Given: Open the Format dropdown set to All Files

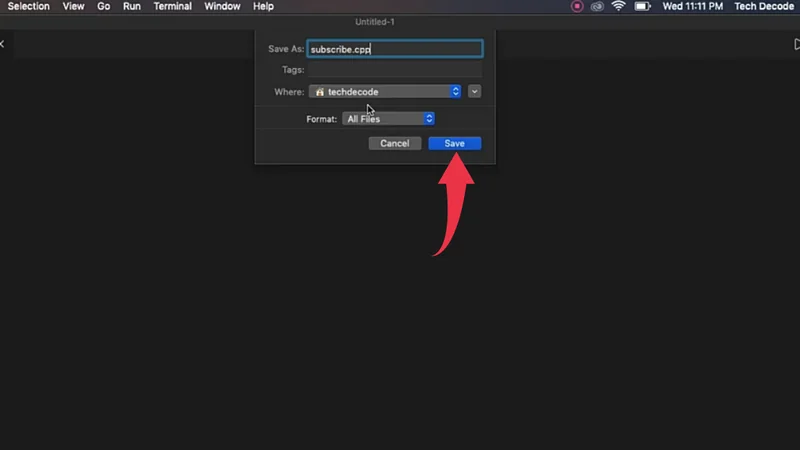Looking at the screenshot, I should click(x=388, y=118).
